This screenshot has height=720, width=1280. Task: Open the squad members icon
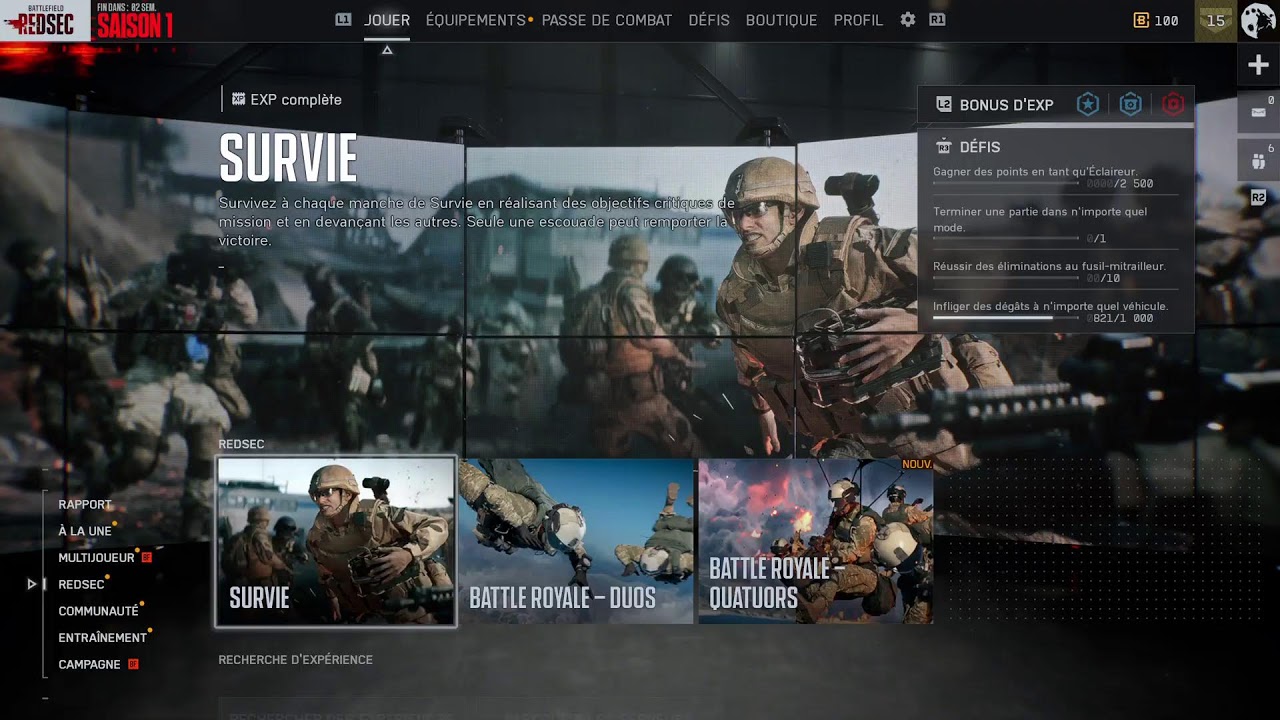click(1258, 160)
